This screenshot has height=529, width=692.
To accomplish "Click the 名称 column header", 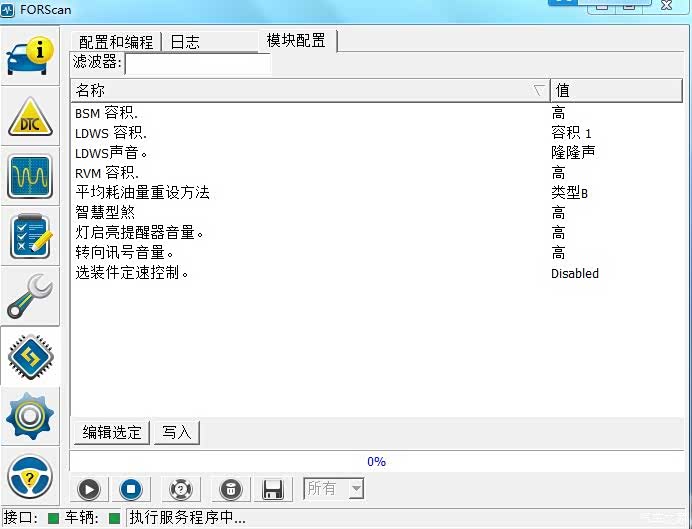I will [310, 90].
